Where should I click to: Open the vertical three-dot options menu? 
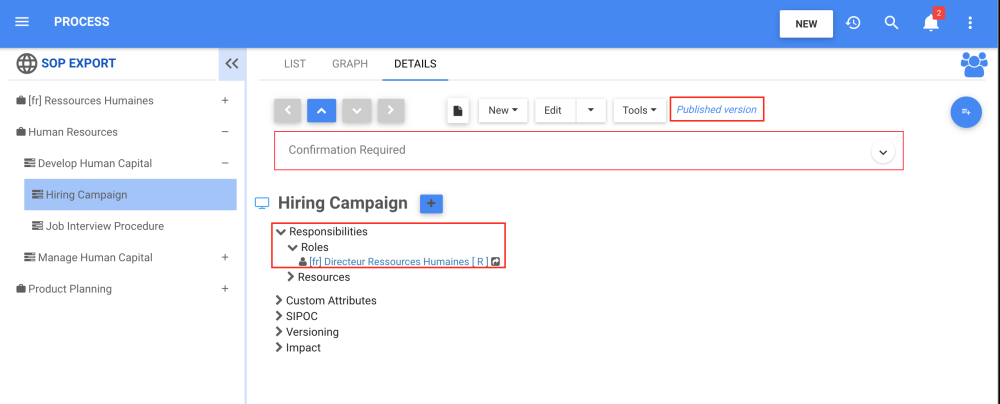(x=970, y=23)
